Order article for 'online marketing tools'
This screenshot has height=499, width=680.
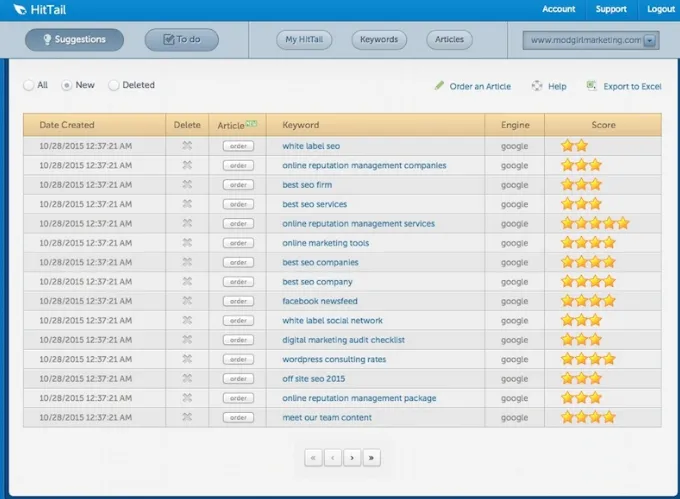click(x=238, y=243)
